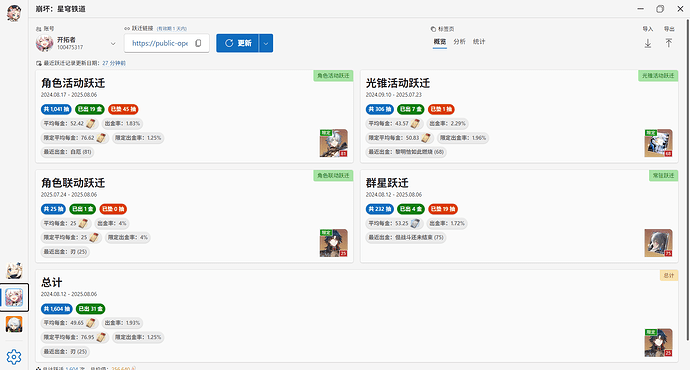Open the dropdown arrow next to 更新 button
The width and height of the screenshot is (690, 370).
[266, 43]
